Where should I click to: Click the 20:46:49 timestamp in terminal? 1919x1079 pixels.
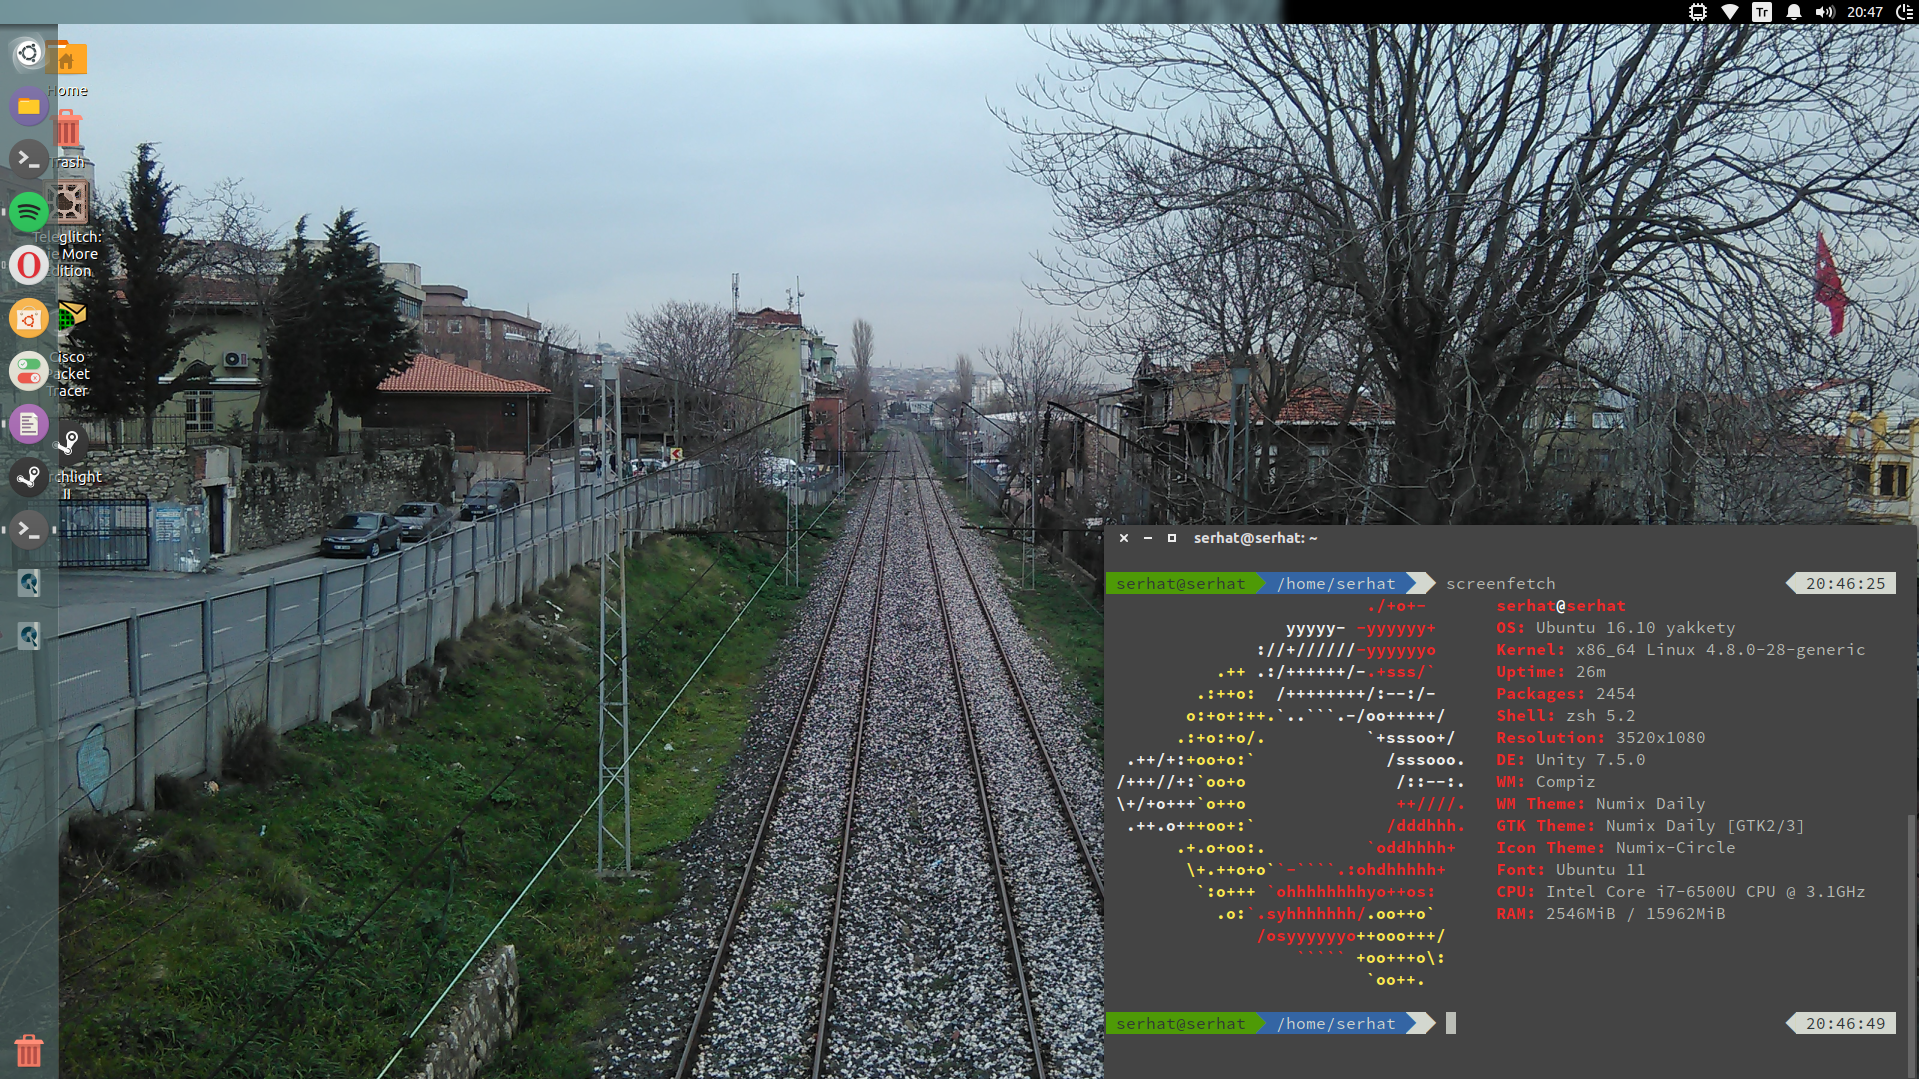pos(1845,1023)
